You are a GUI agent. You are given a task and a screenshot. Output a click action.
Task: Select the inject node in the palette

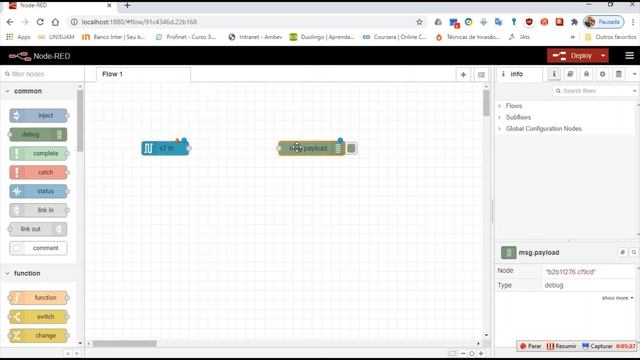point(38,116)
